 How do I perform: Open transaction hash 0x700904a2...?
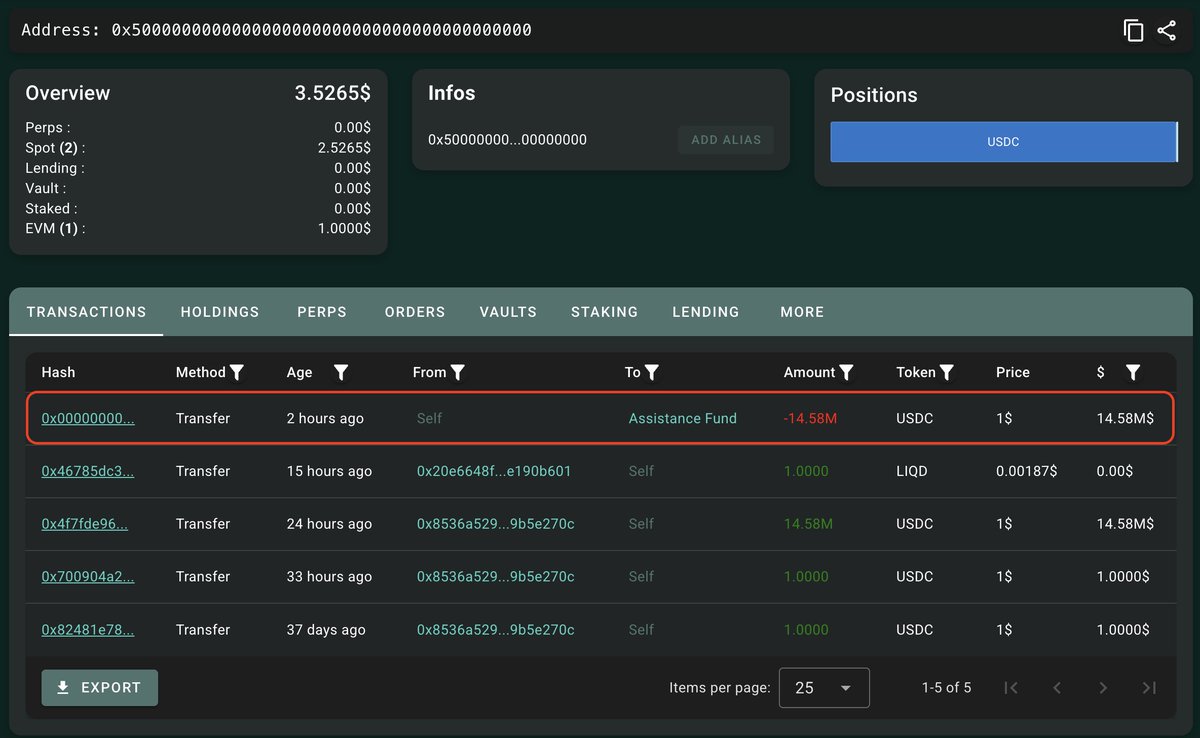88,577
